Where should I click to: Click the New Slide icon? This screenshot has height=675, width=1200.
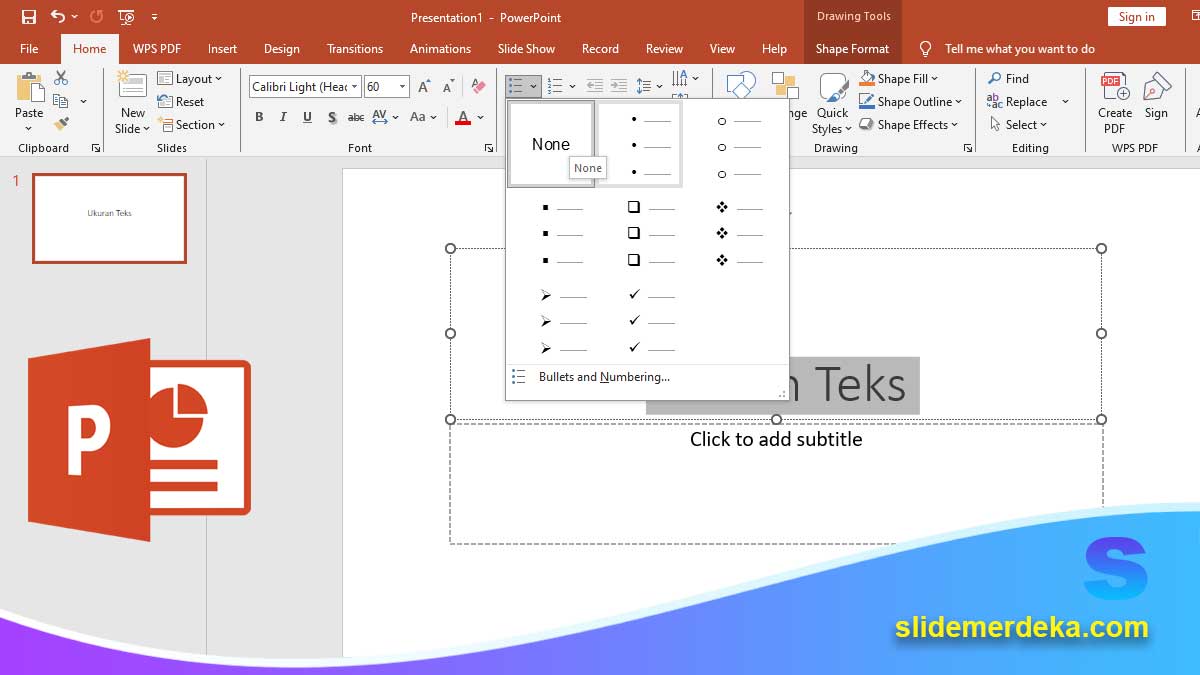click(132, 84)
